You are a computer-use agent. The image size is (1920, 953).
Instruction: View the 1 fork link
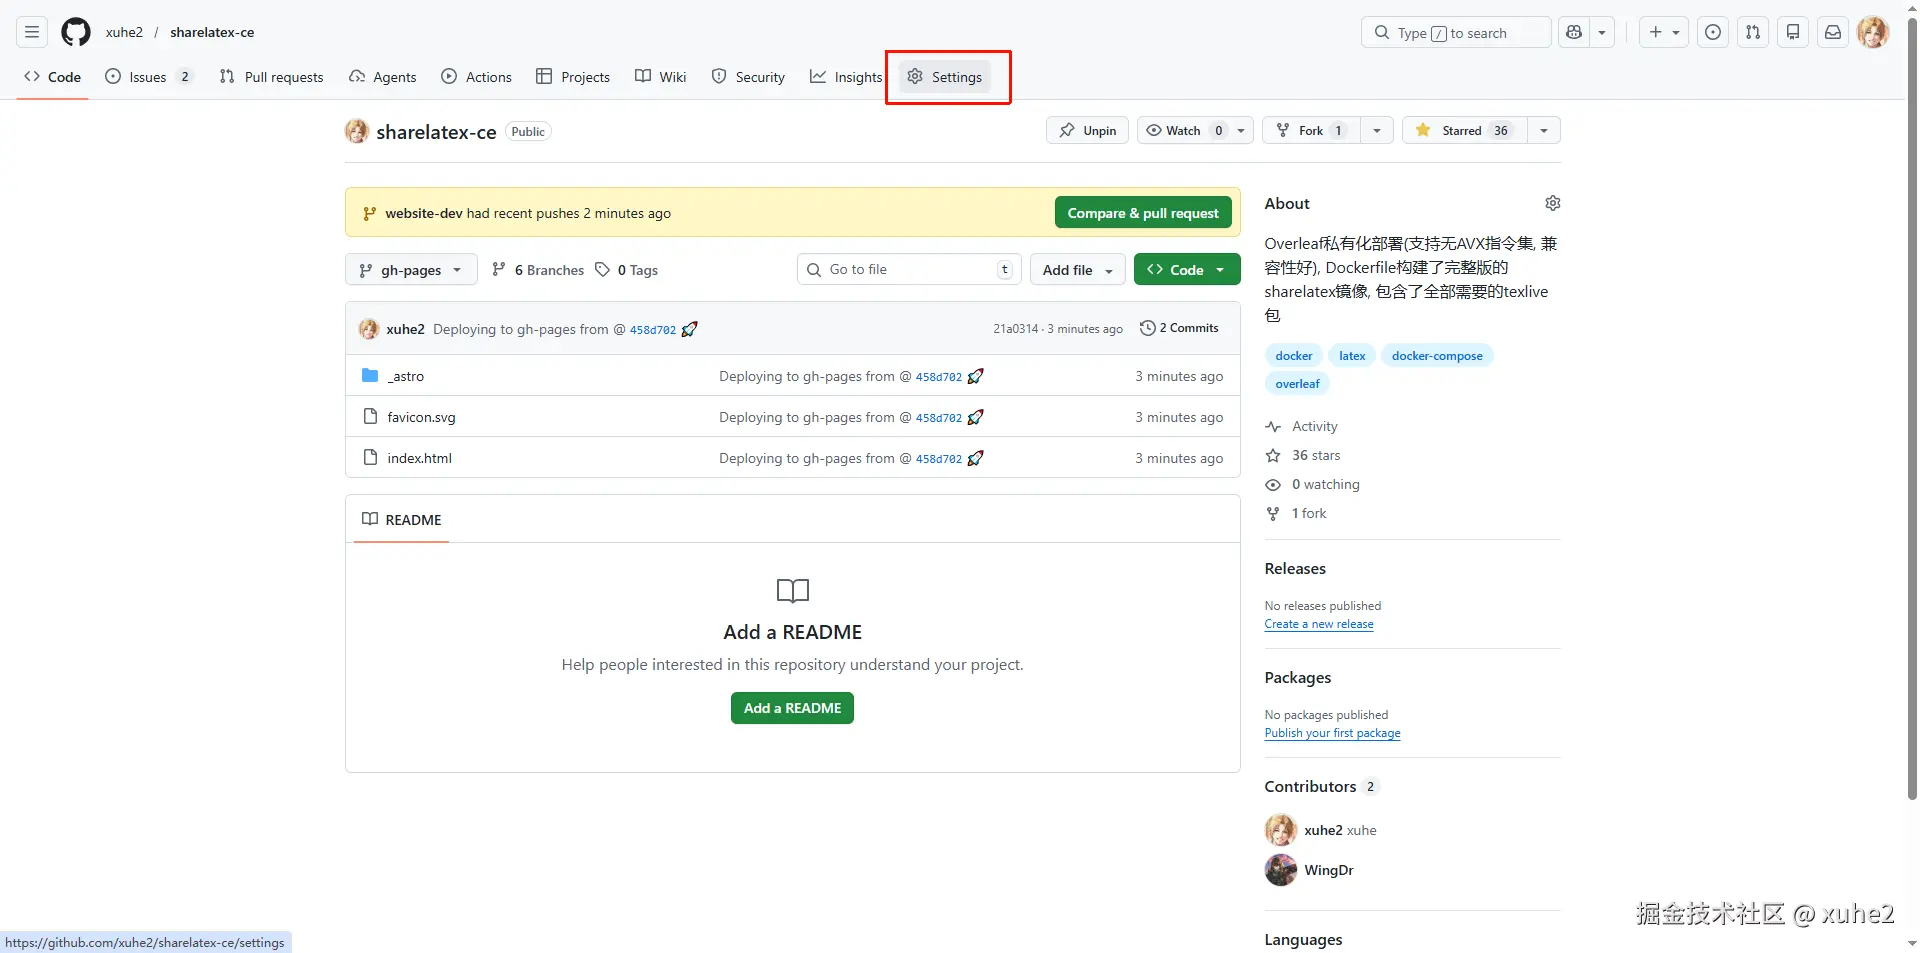[x=1296, y=513]
